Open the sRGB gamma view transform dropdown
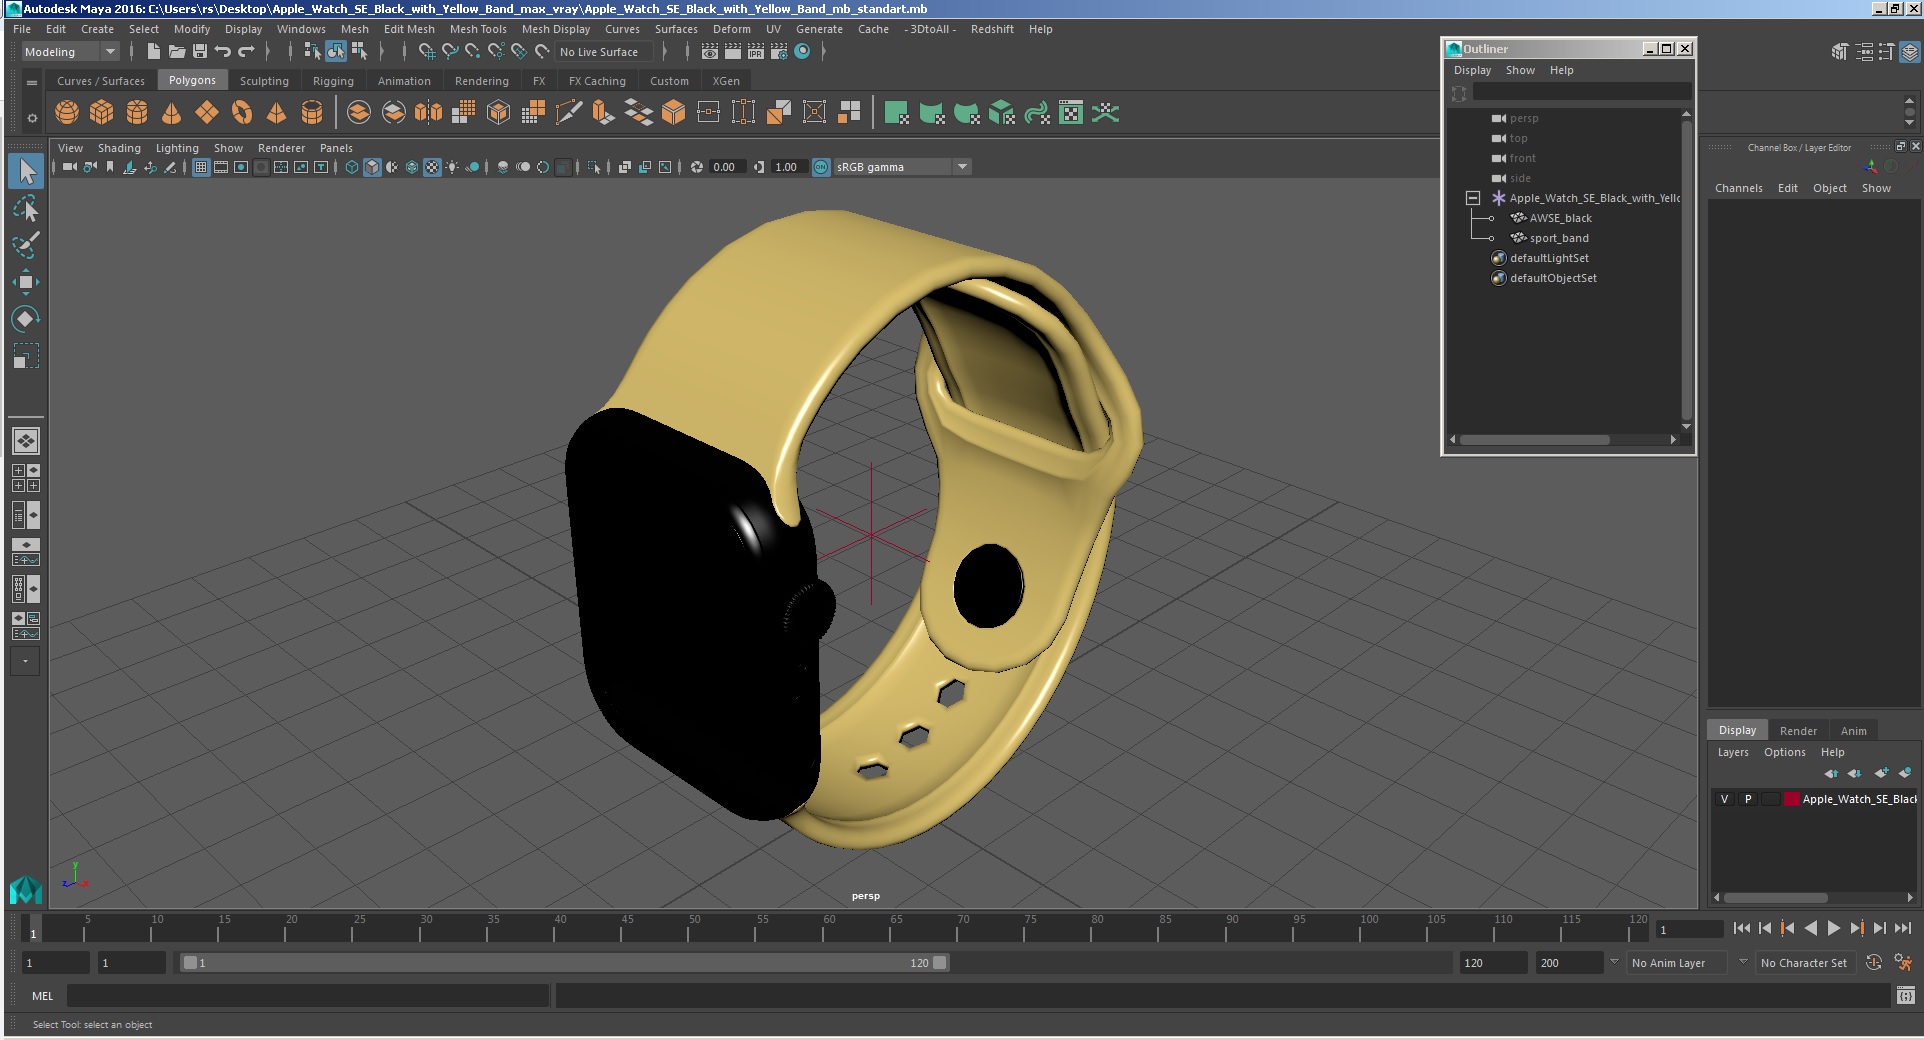1924x1040 pixels. [902, 167]
